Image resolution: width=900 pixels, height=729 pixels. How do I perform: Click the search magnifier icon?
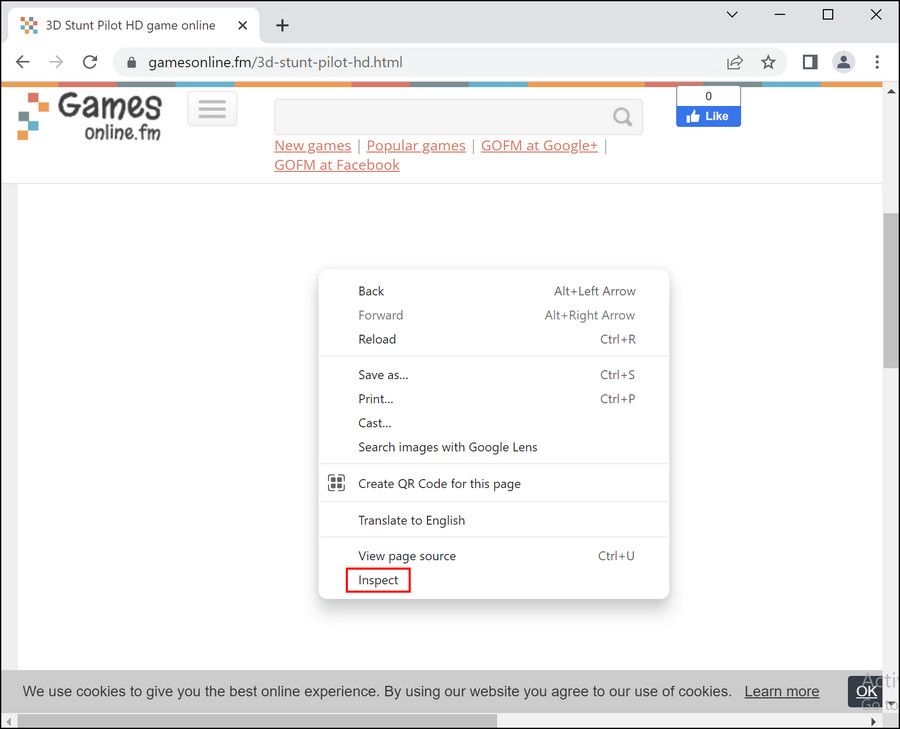[621, 117]
